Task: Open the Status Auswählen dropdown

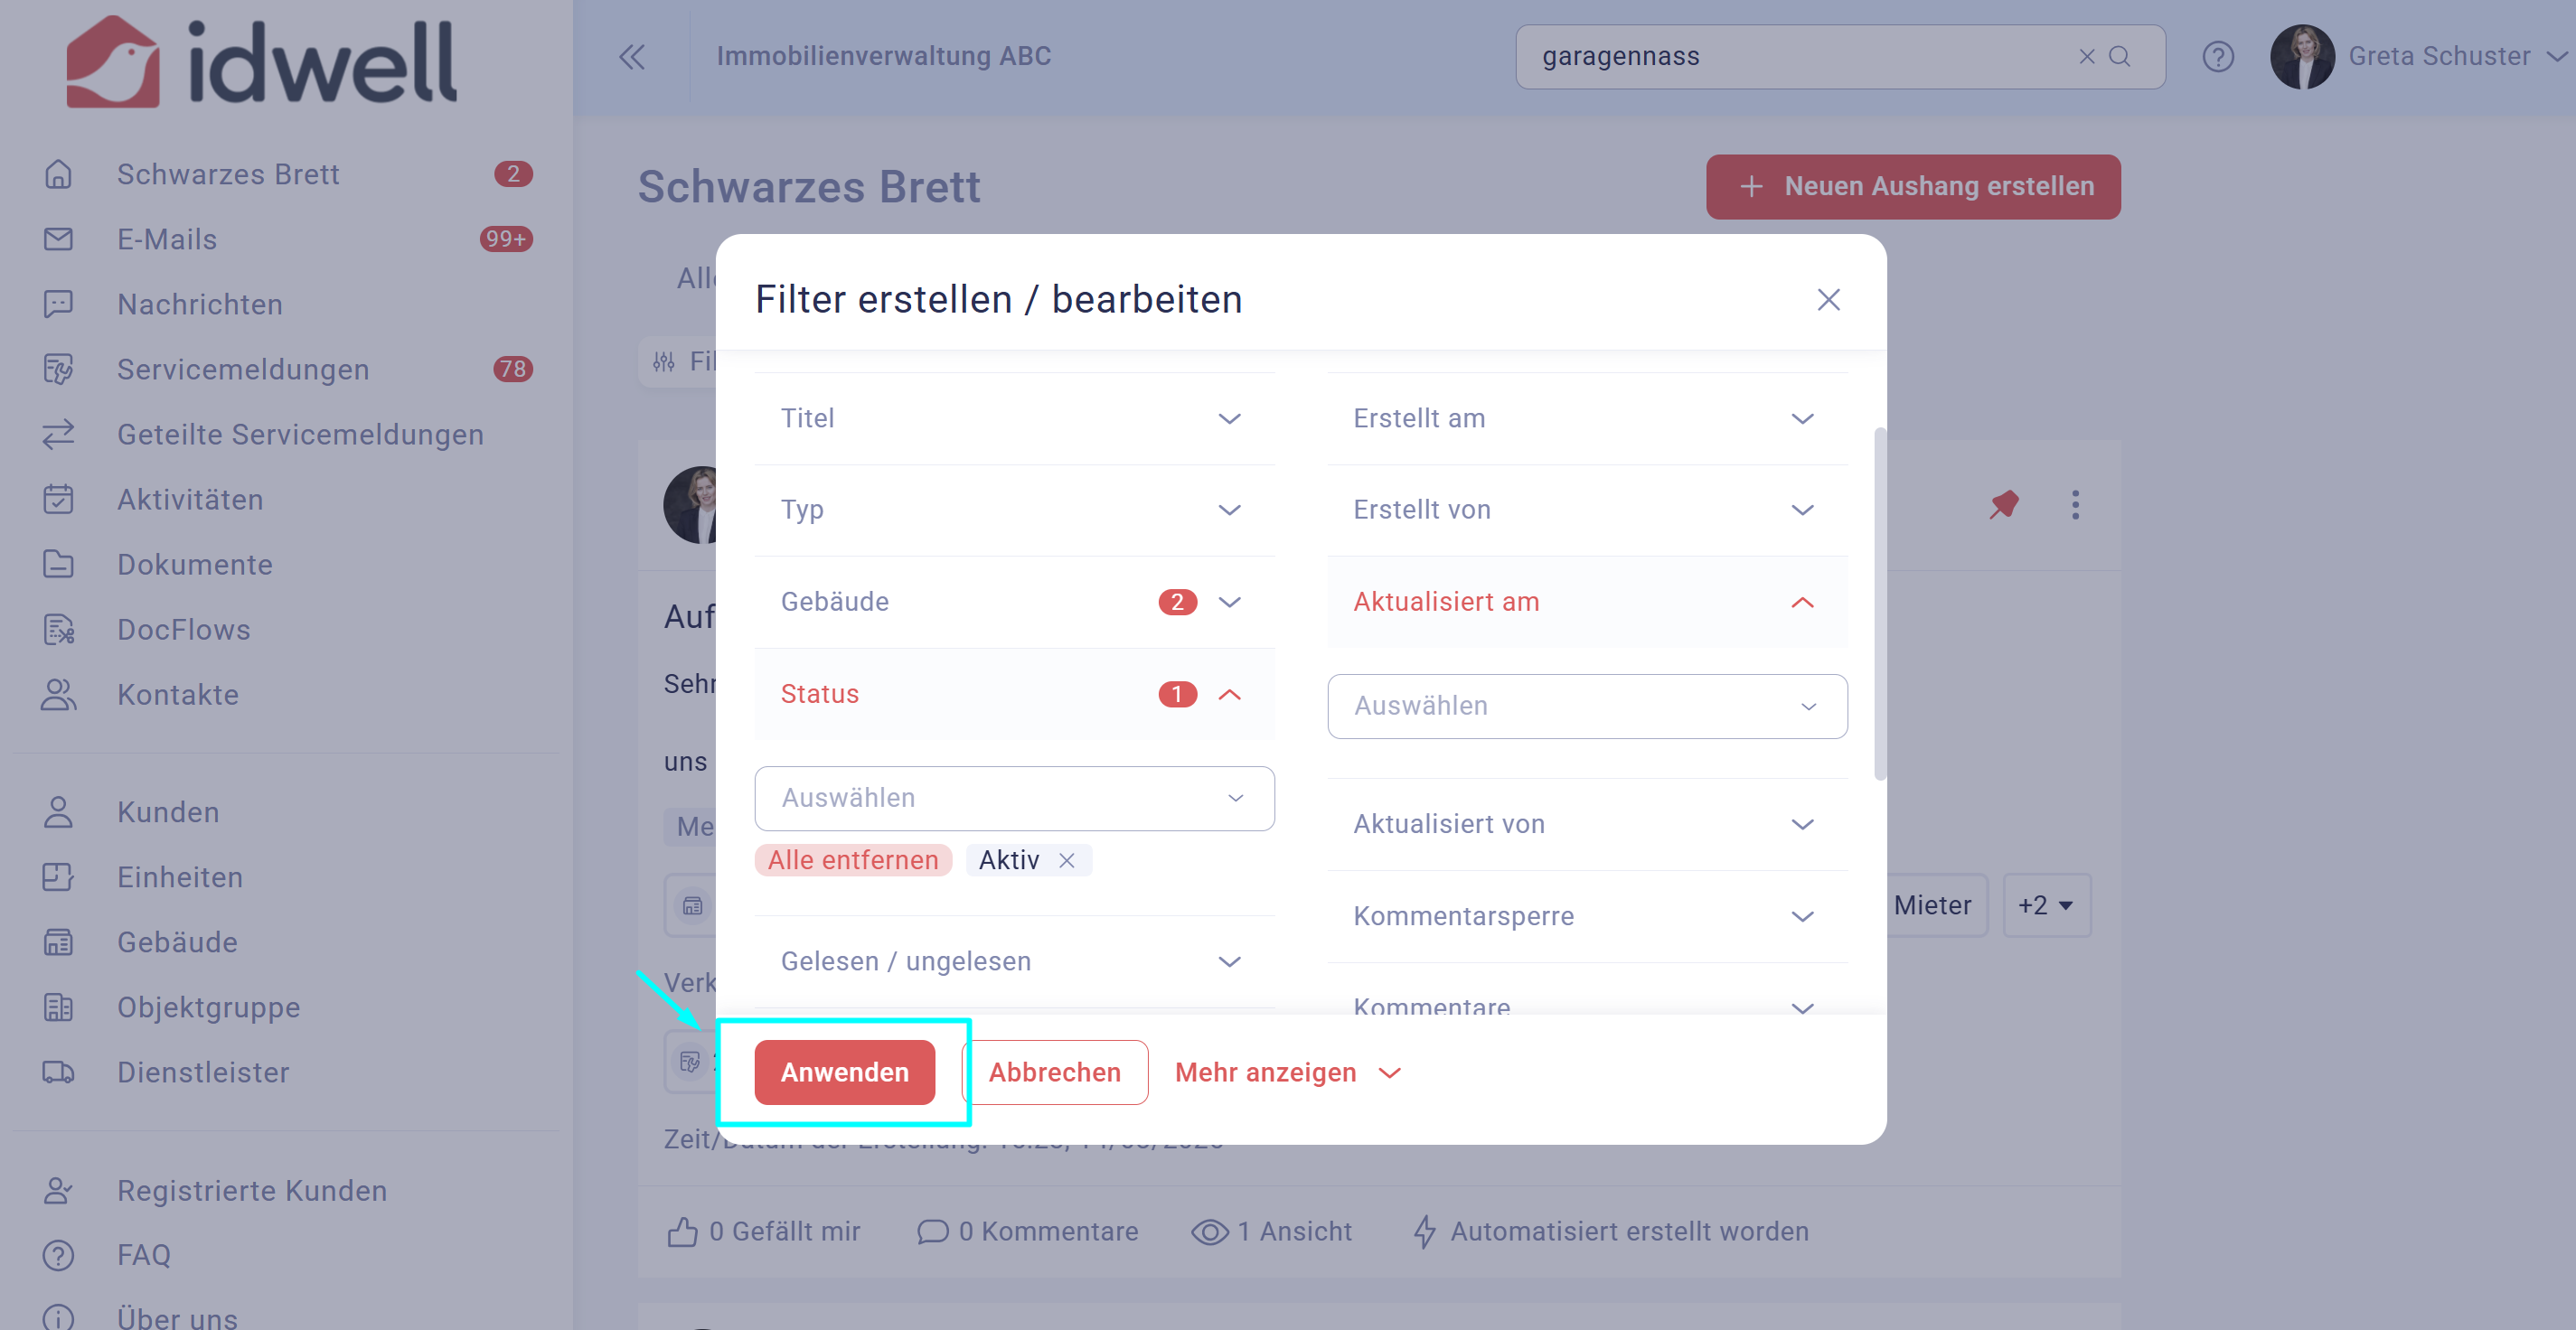Action: [1014, 798]
